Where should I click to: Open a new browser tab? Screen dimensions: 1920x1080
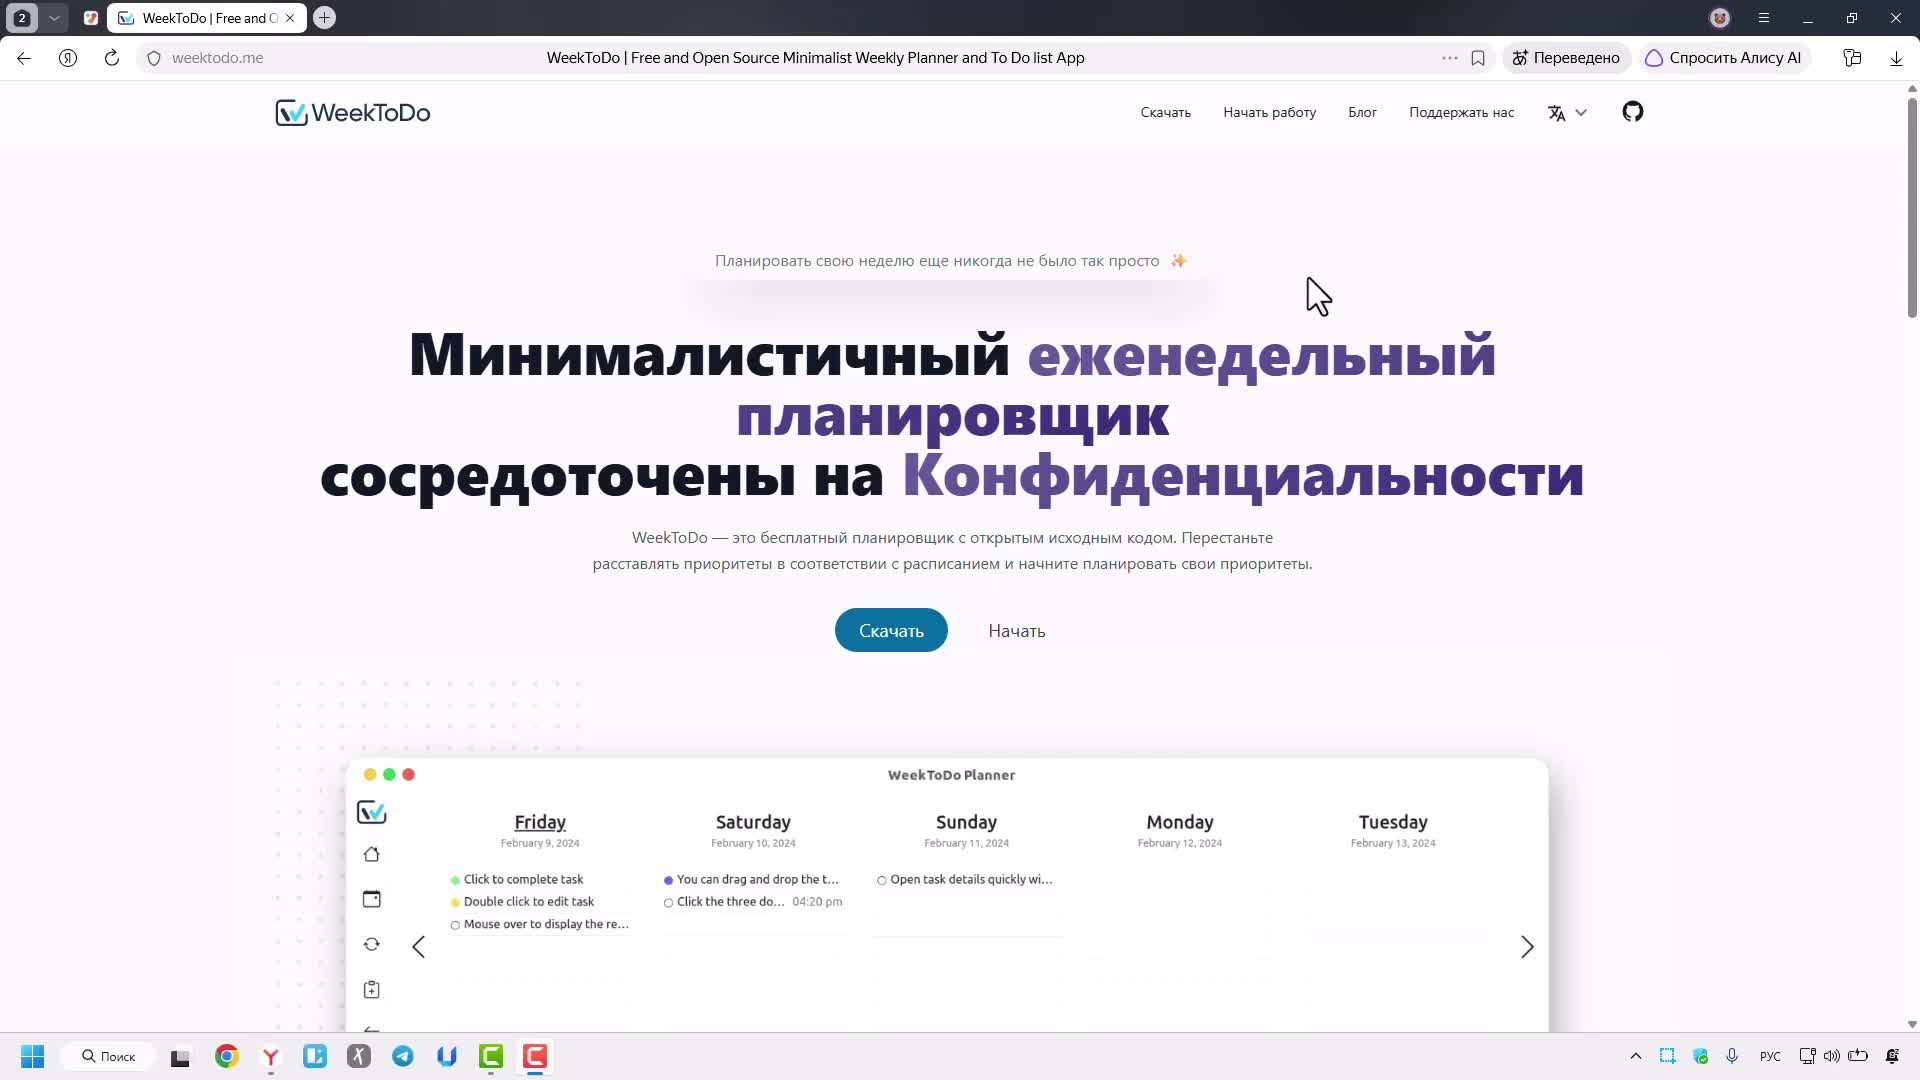click(x=324, y=18)
